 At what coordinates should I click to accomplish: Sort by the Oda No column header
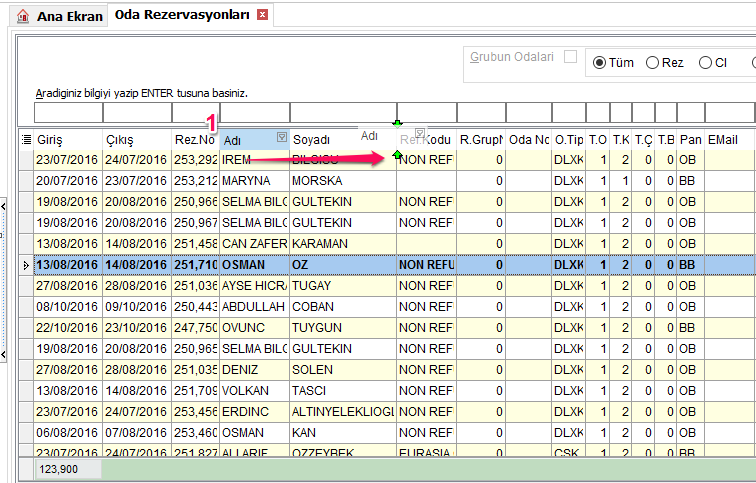(528, 140)
